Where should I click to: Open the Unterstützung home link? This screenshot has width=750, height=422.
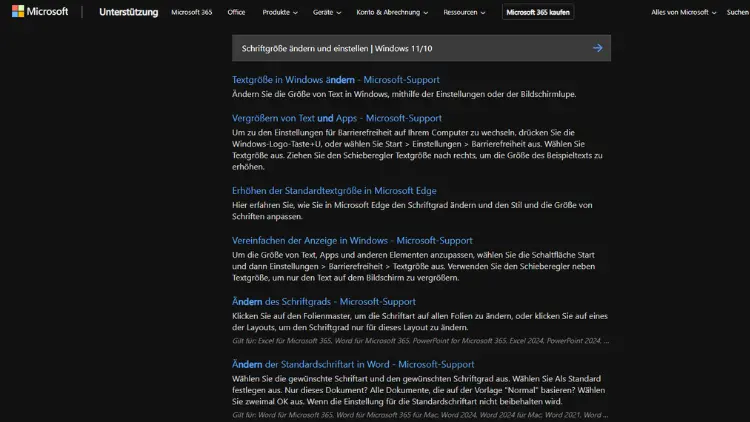(x=128, y=12)
